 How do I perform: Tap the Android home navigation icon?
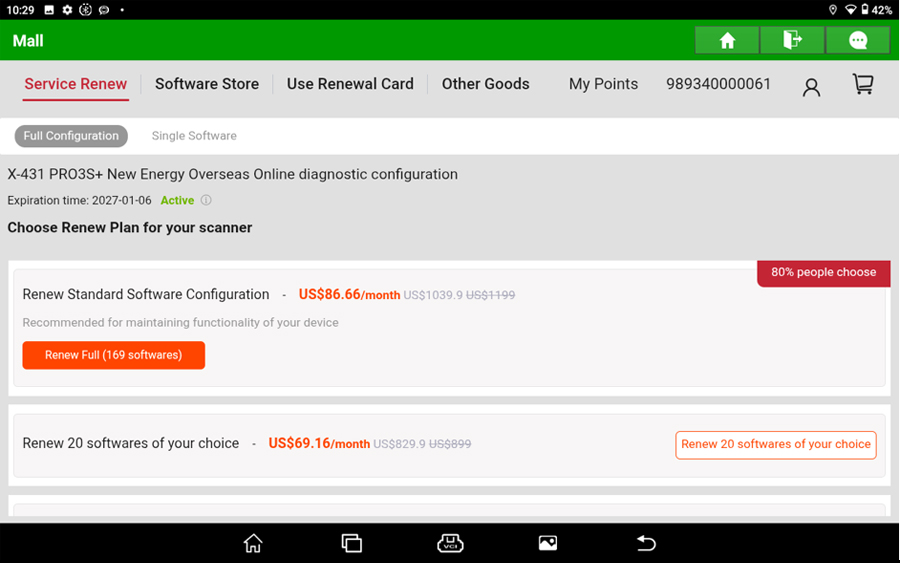tap(253, 543)
